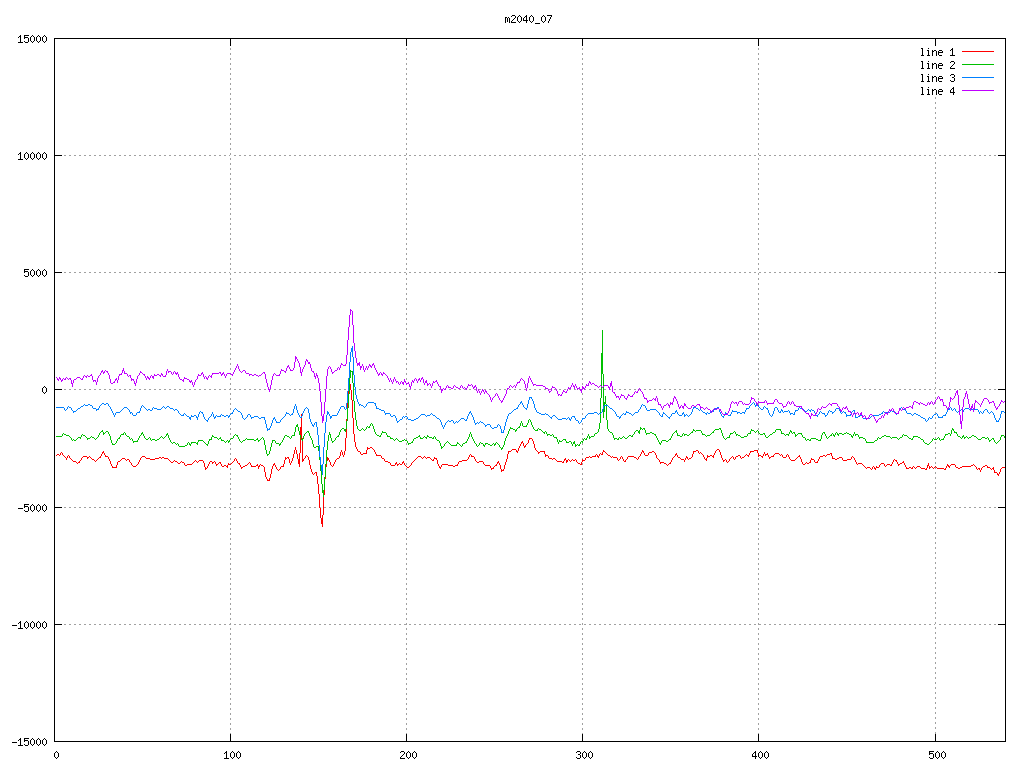
Task: Click the y-axis label -15000
Action: tap(29, 742)
